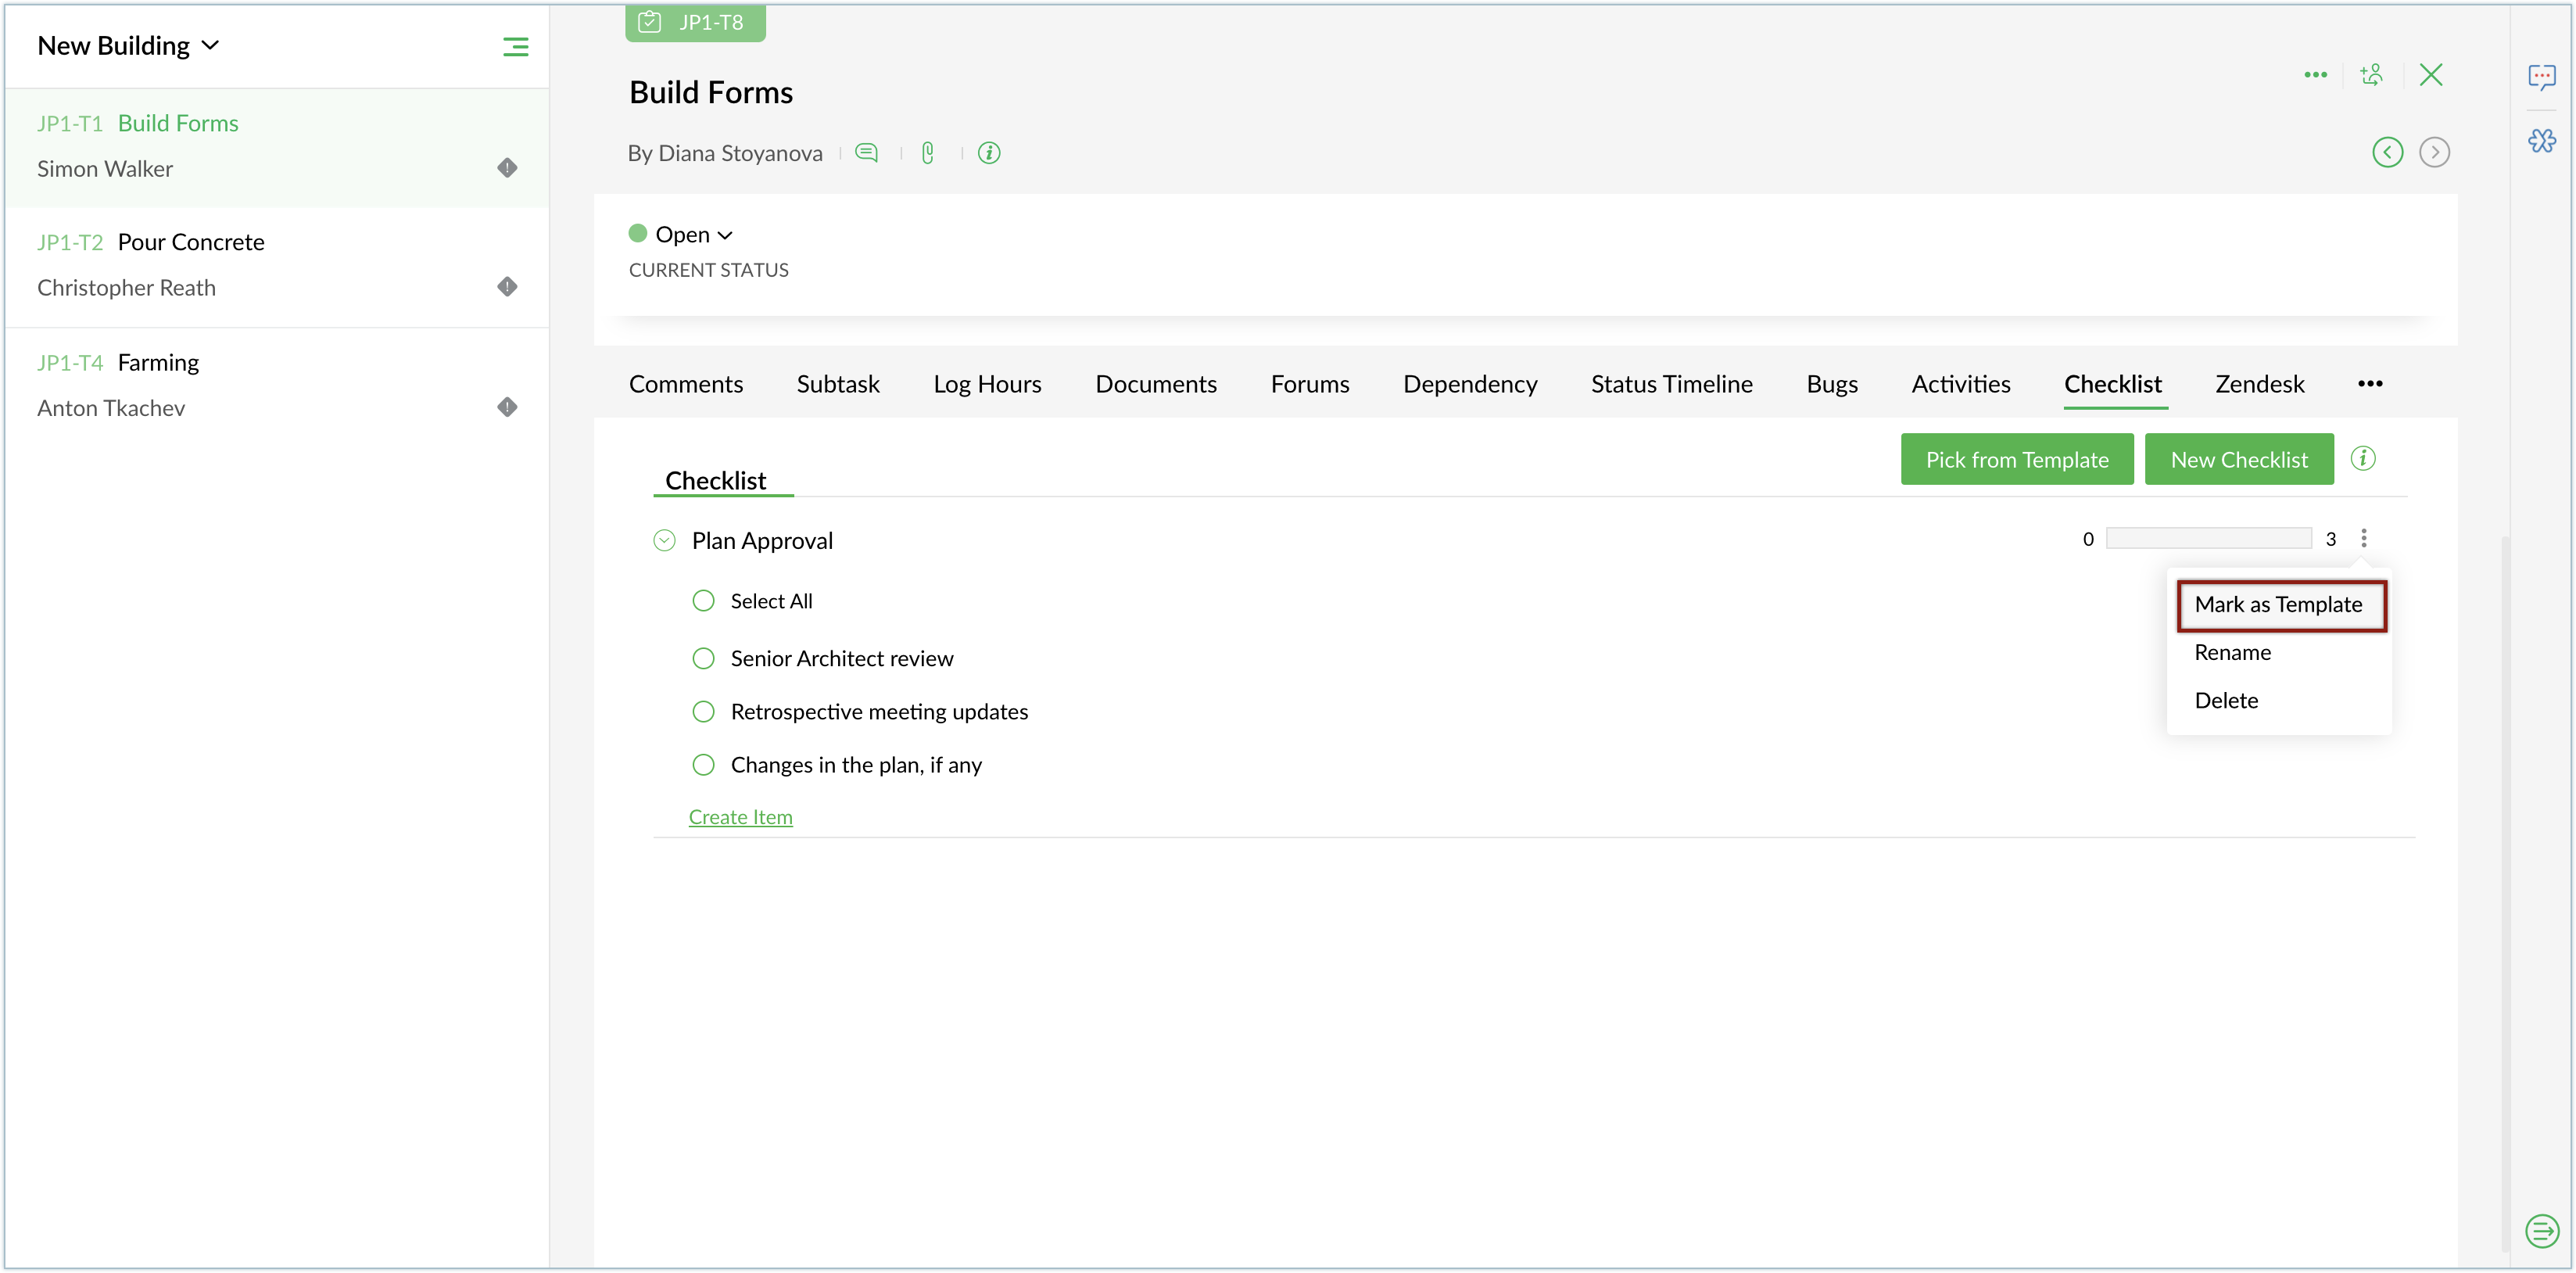
Task: Click the add follower icon in header
Action: tap(2372, 75)
